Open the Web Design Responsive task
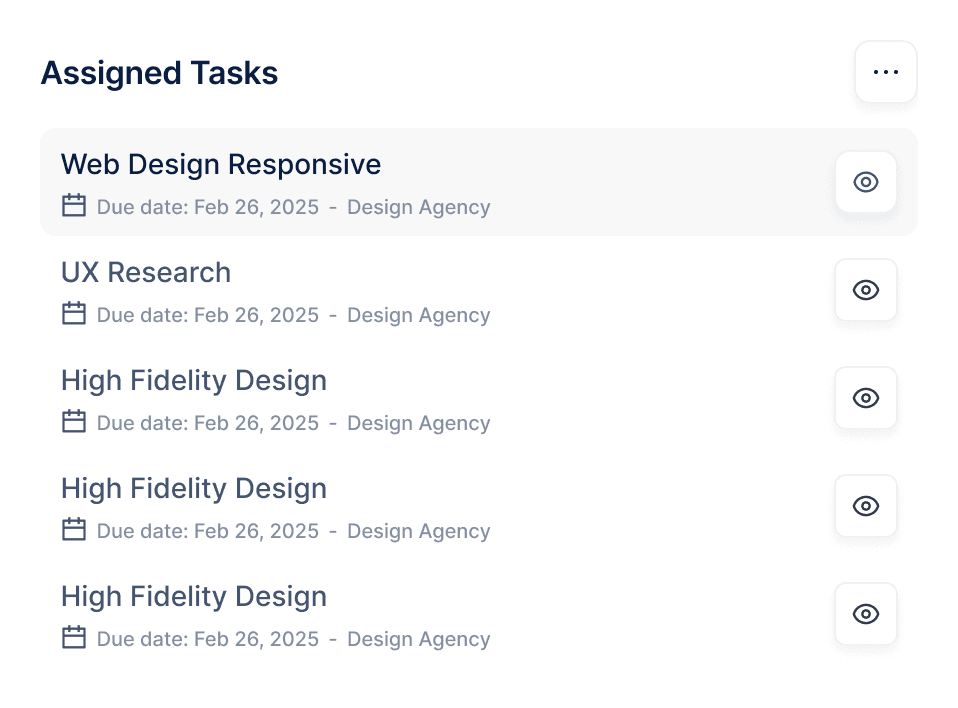Image resolution: width=958 pixels, height=708 pixels. point(221,164)
